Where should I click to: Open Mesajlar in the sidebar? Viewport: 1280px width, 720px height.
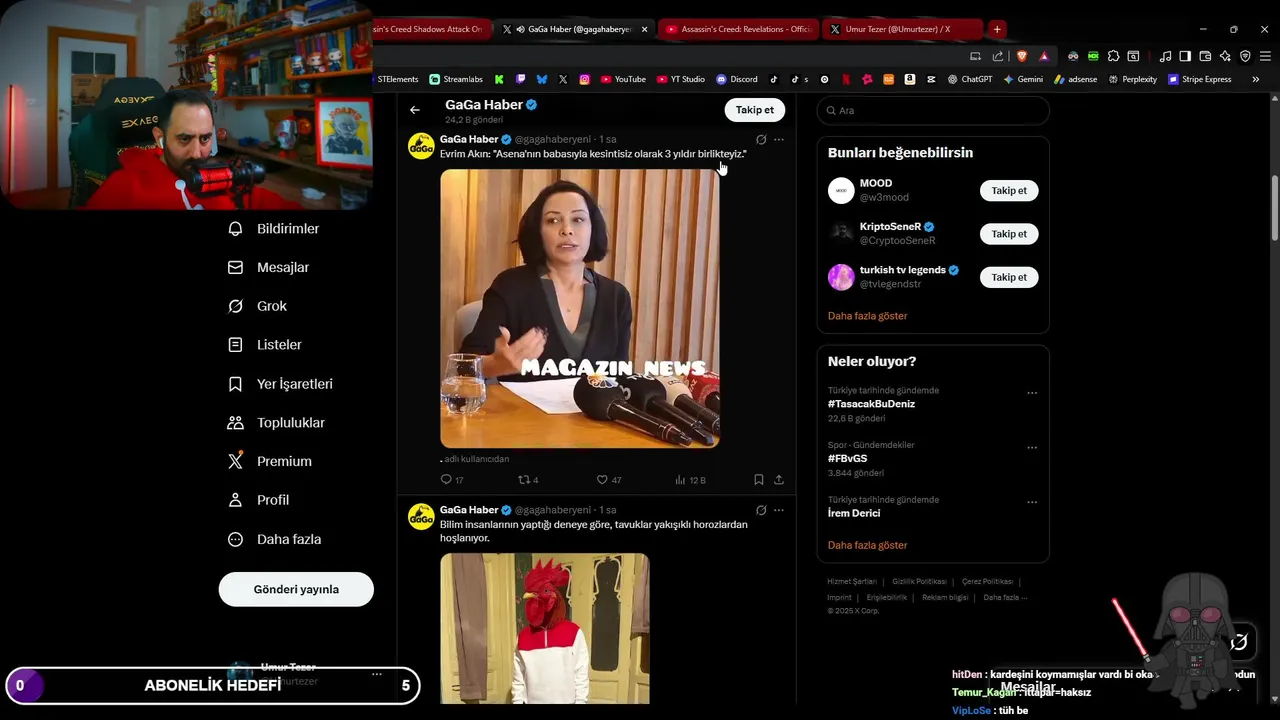pyautogui.click(x=269, y=268)
